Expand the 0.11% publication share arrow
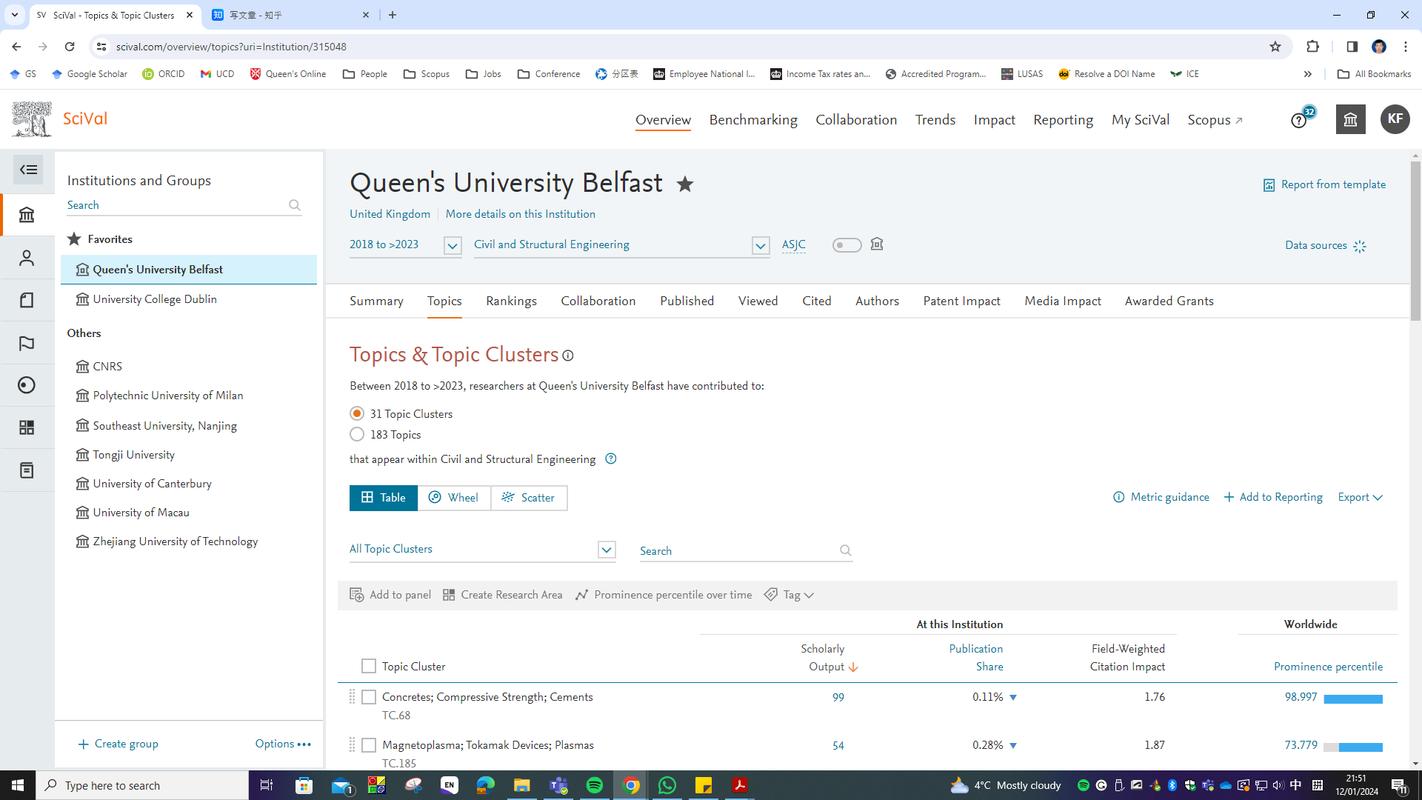Viewport: 1422px width, 800px height. 1013,698
